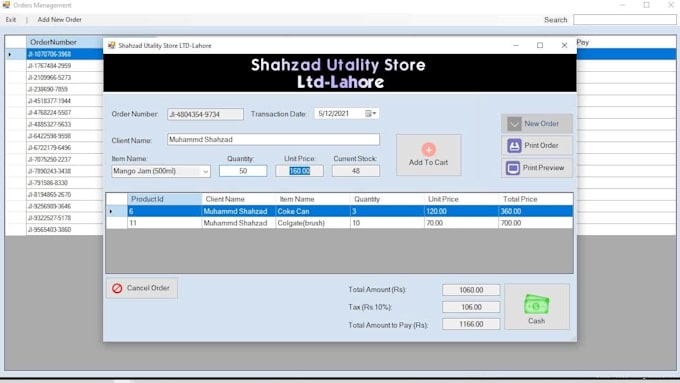Select order JI-2109966-5273 in the list

pyautogui.click(x=64, y=78)
